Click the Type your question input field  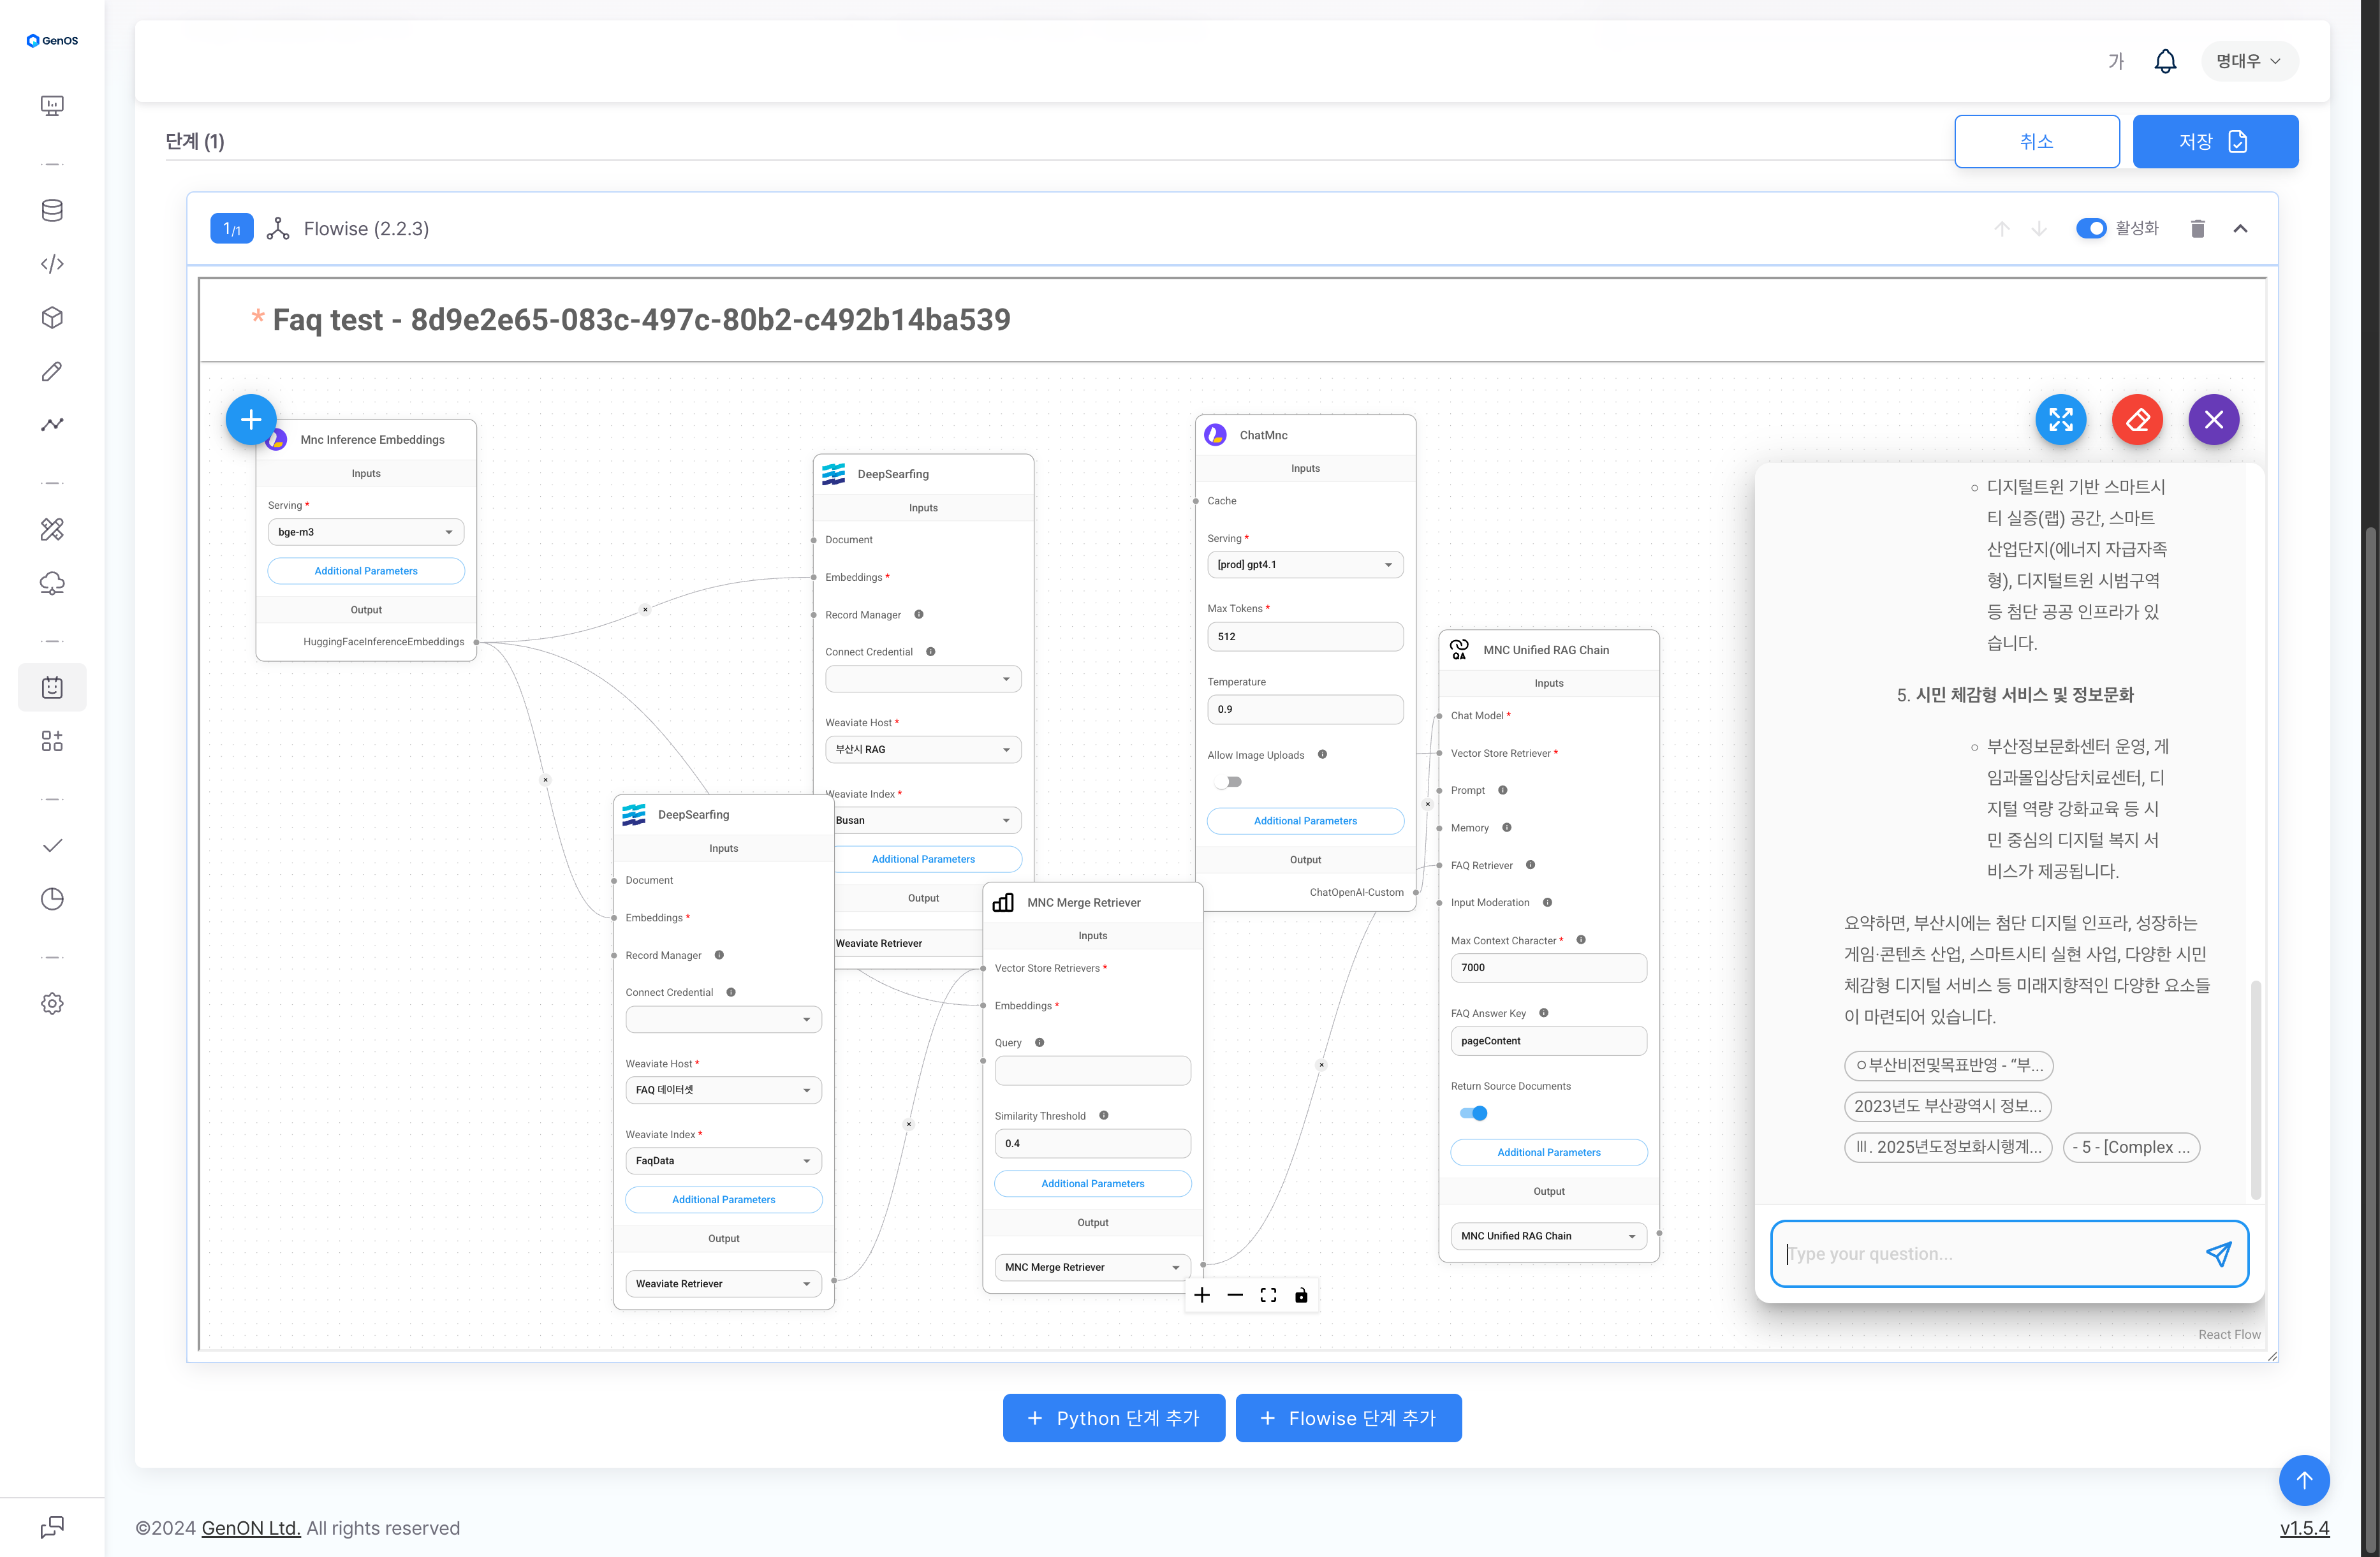(1990, 1254)
